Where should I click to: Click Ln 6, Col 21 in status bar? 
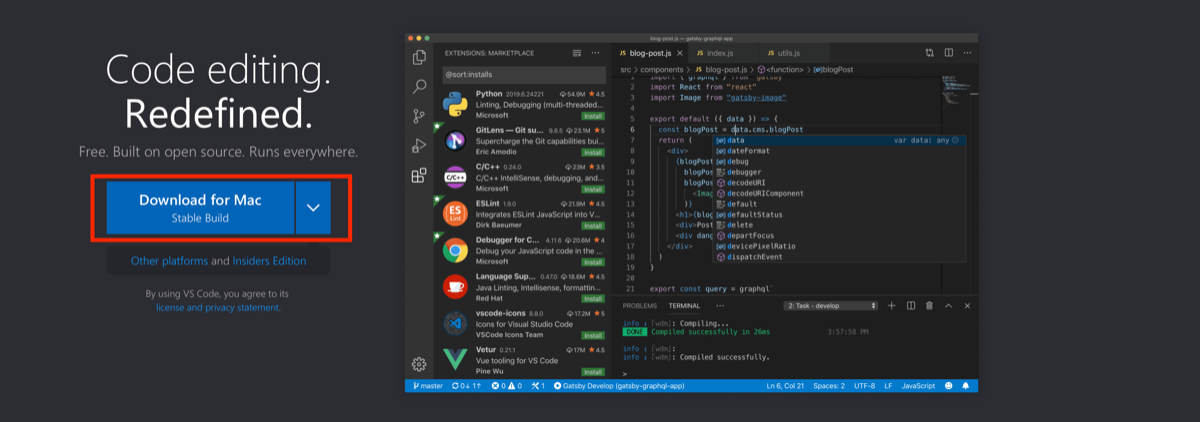click(x=785, y=385)
